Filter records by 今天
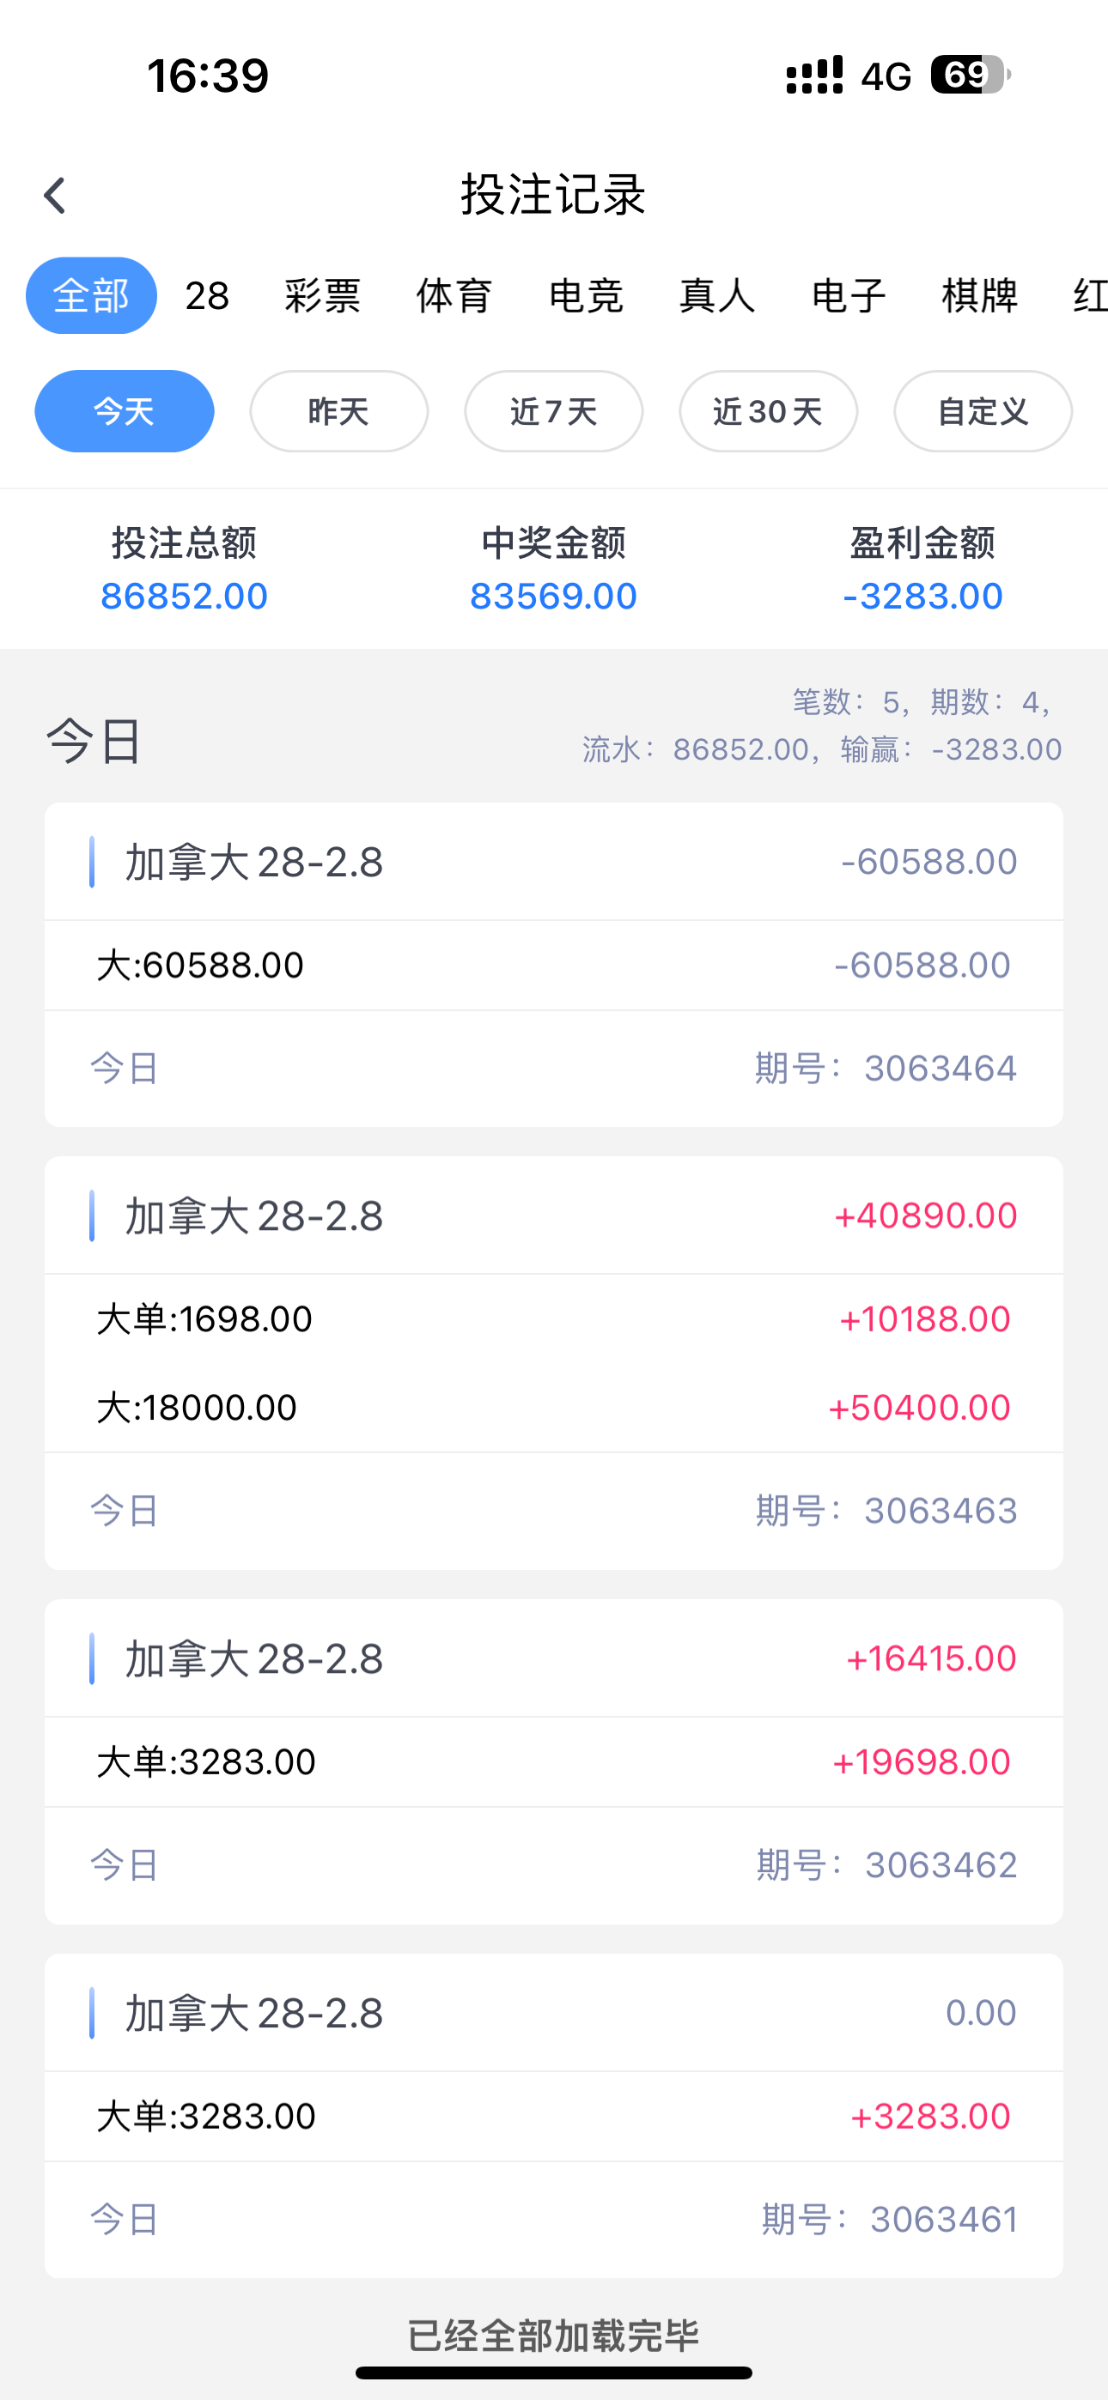 point(124,411)
